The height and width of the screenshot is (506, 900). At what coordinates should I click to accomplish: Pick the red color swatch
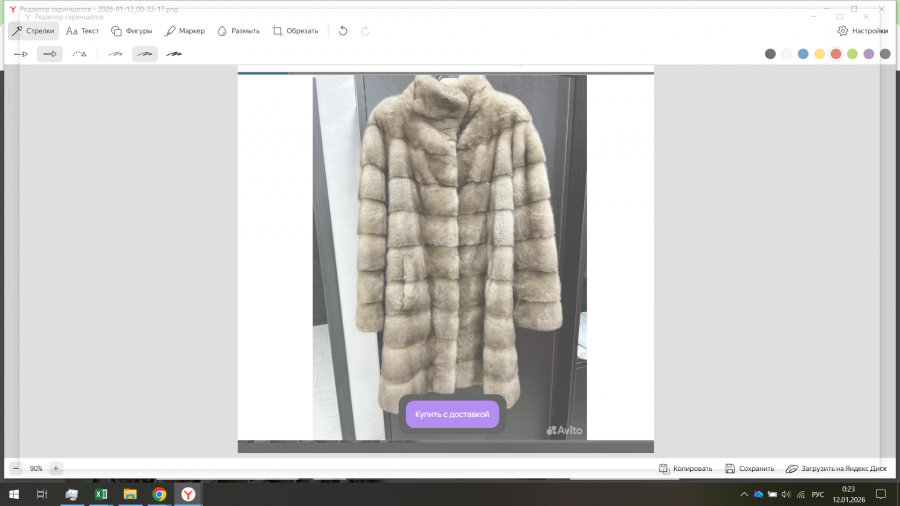point(836,54)
